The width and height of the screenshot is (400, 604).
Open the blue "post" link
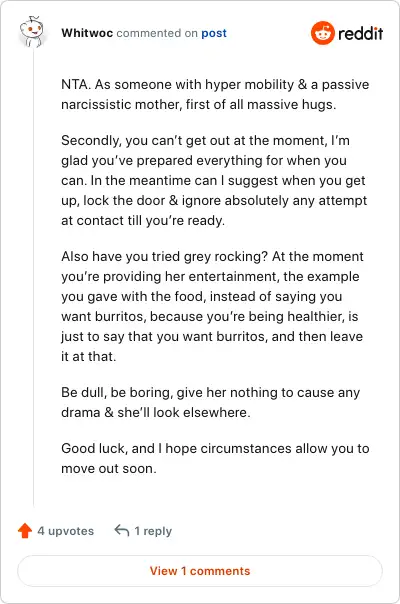pos(214,34)
